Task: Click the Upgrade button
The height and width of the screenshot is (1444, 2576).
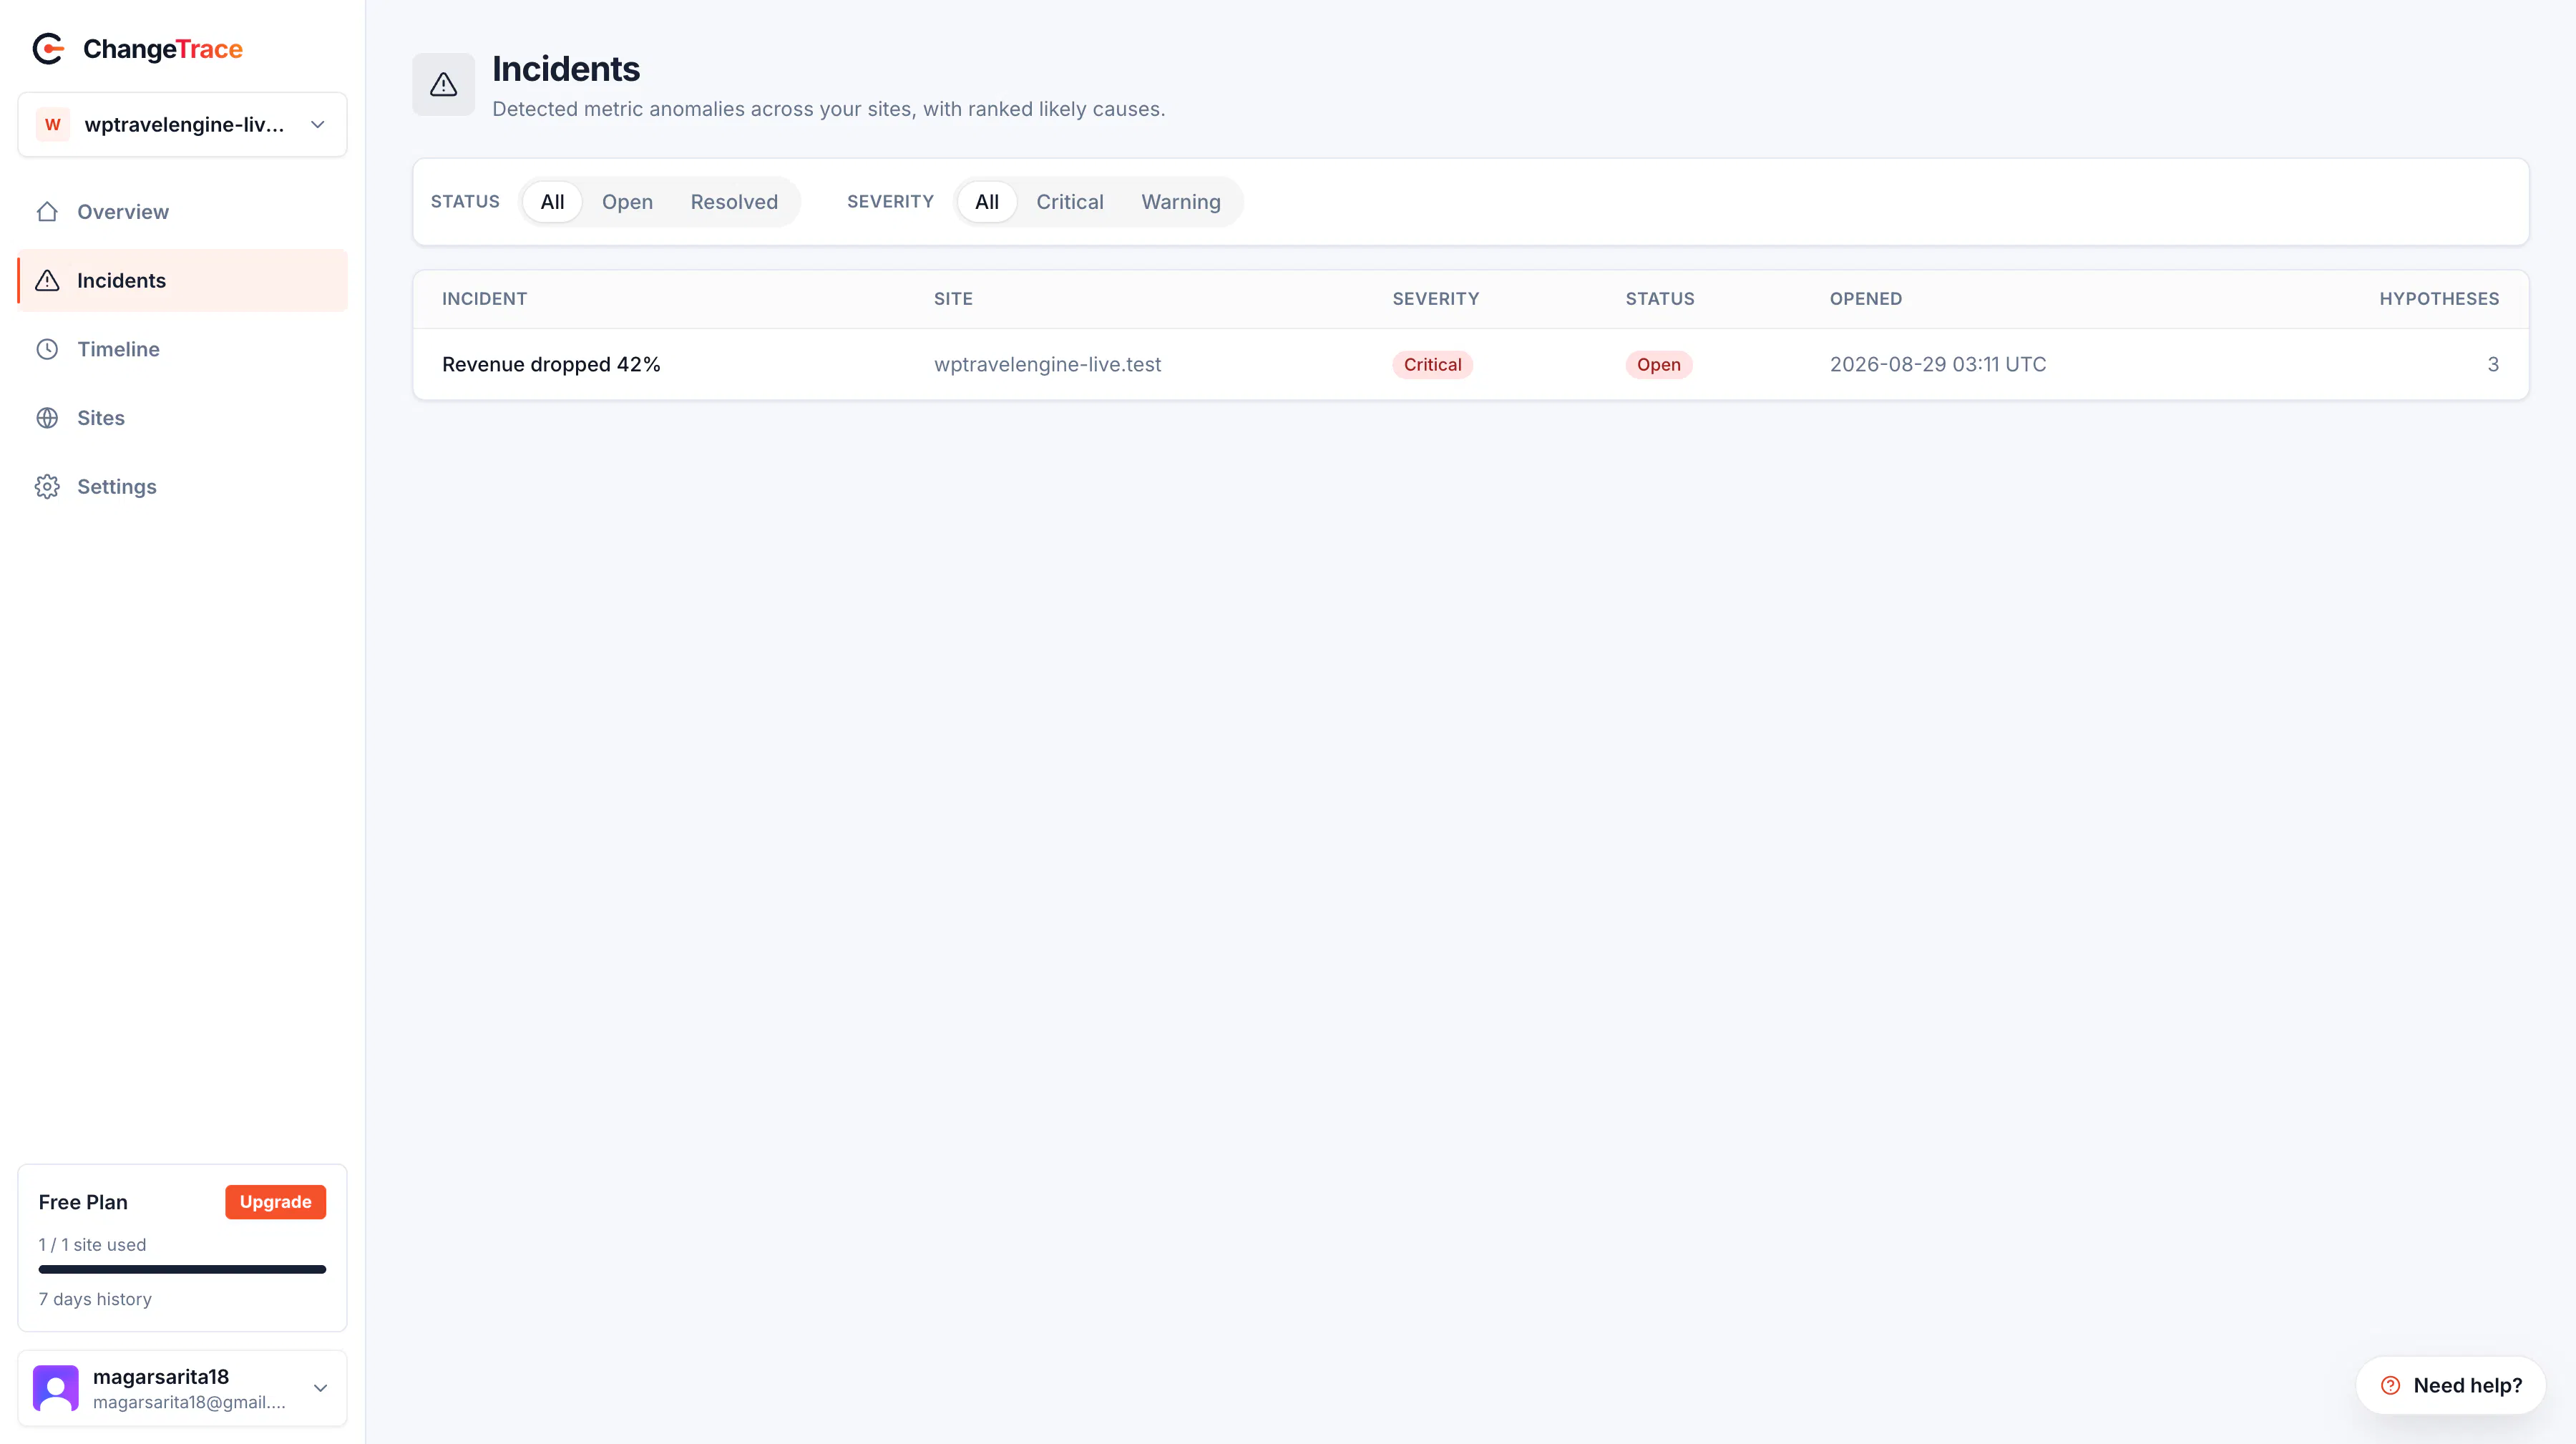Action: [x=275, y=1202]
